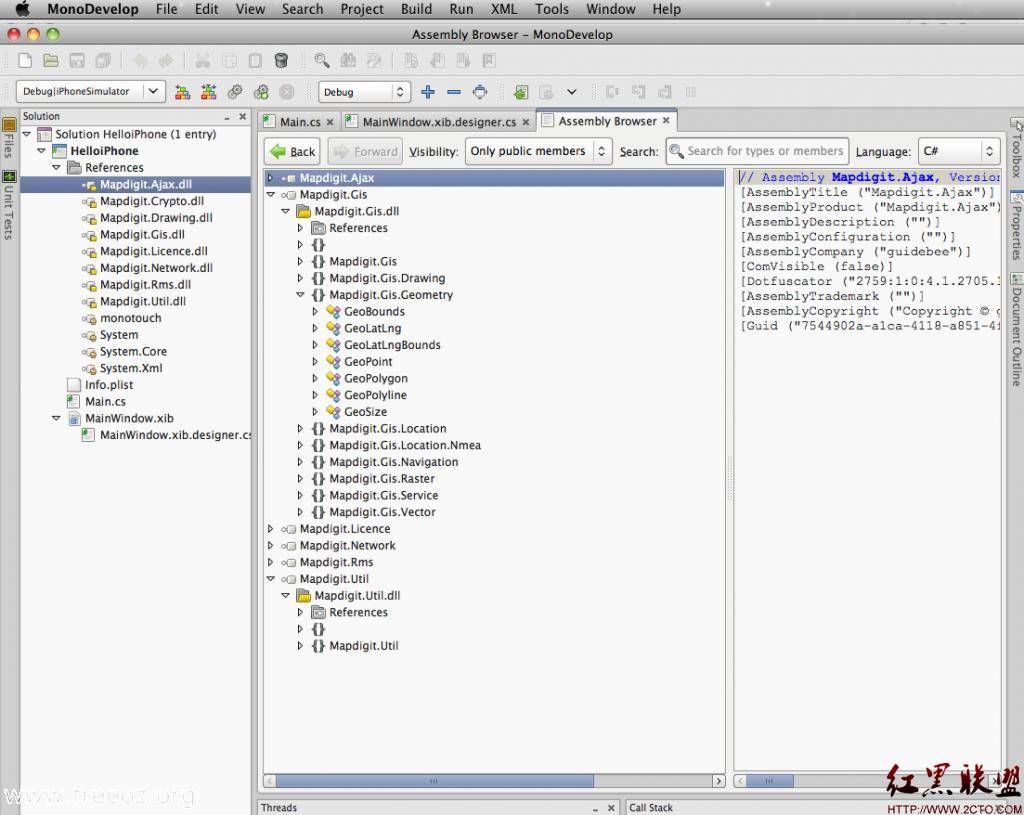Click the Back button
This screenshot has width=1024, height=815.
292,151
